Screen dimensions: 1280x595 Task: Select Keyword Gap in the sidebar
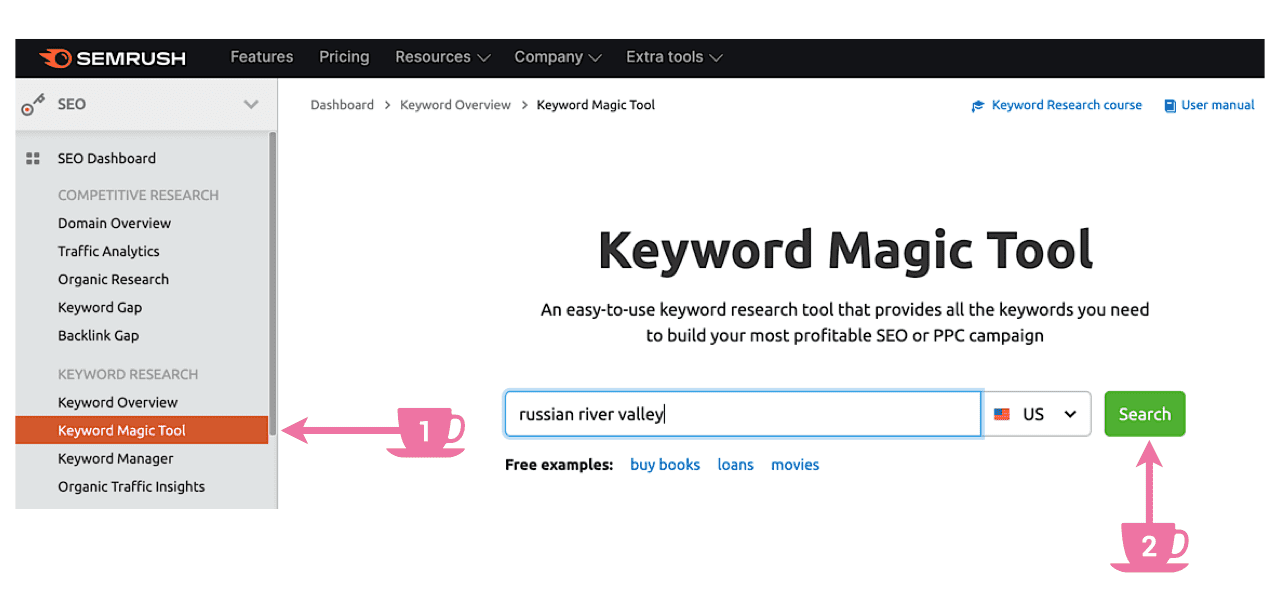tap(100, 307)
